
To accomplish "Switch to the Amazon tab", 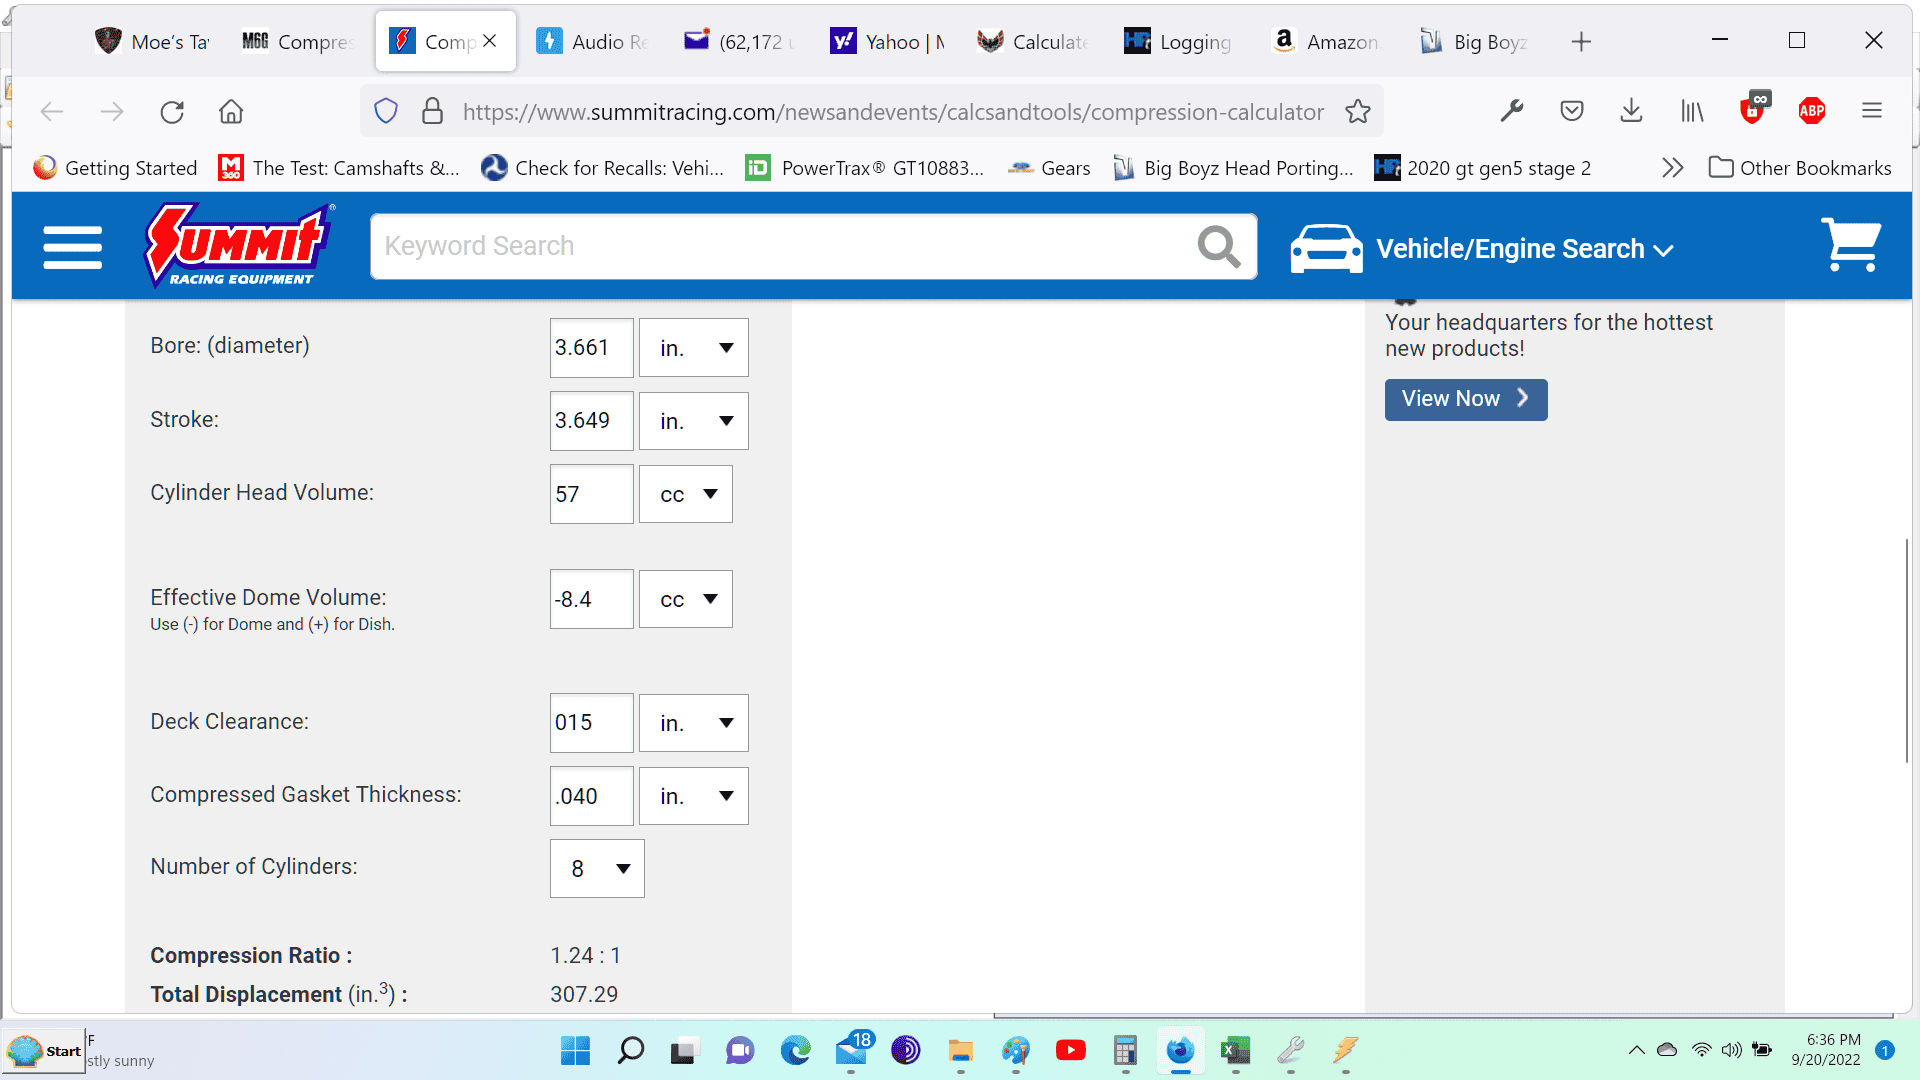I will pos(1328,42).
